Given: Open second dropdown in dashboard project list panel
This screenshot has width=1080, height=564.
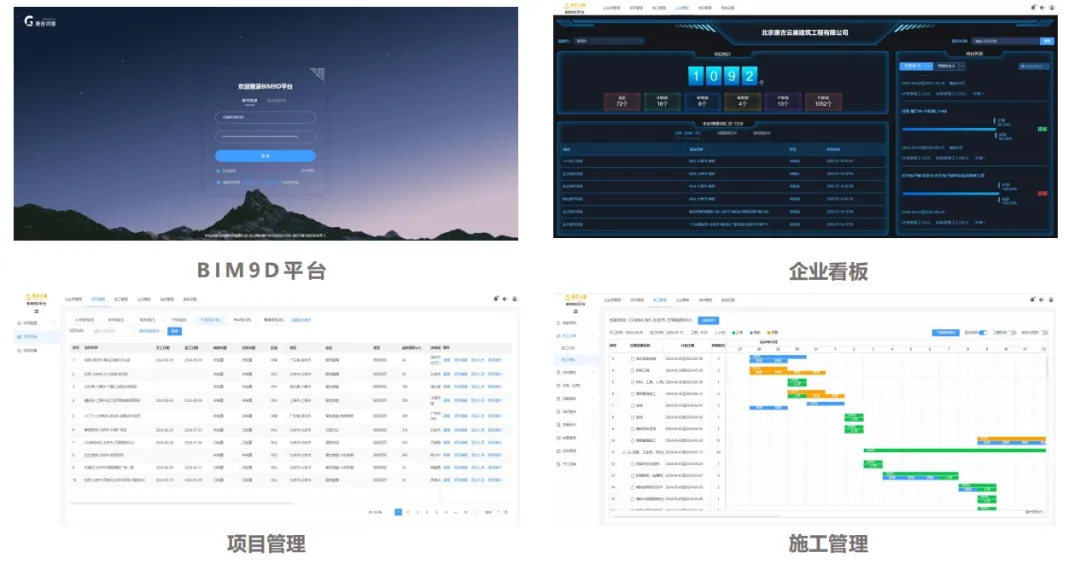Looking at the screenshot, I should click(951, 66).
